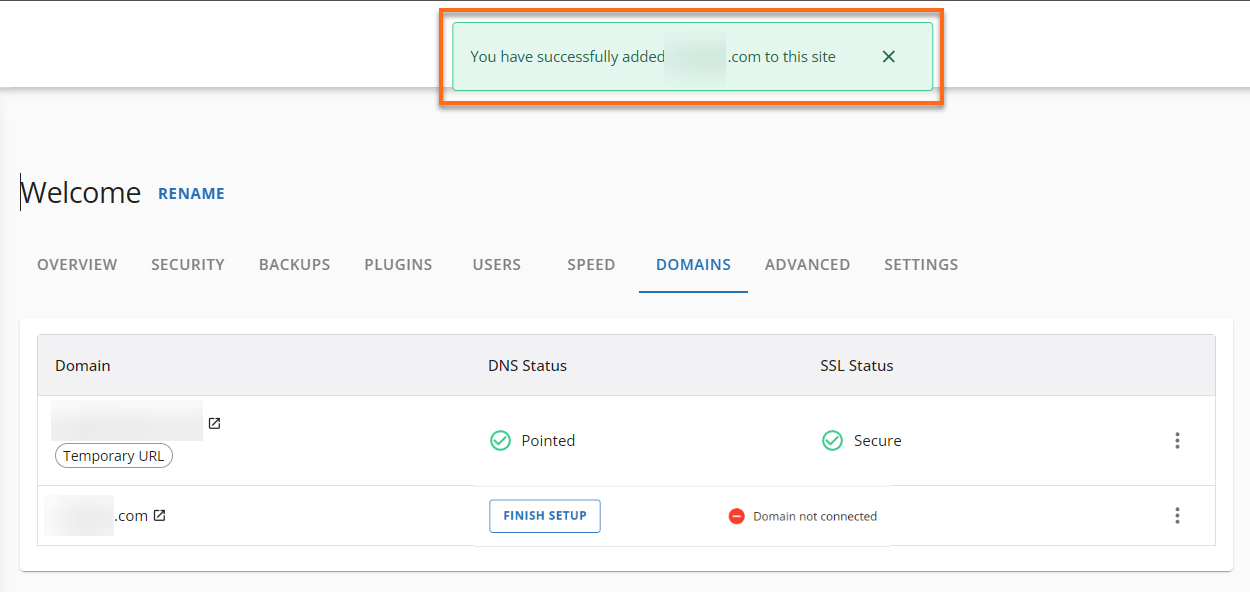Viewport: 1250px width, 592px height.
Task: Expand the .com domain row's options menu
Action: pos(1177,516)
